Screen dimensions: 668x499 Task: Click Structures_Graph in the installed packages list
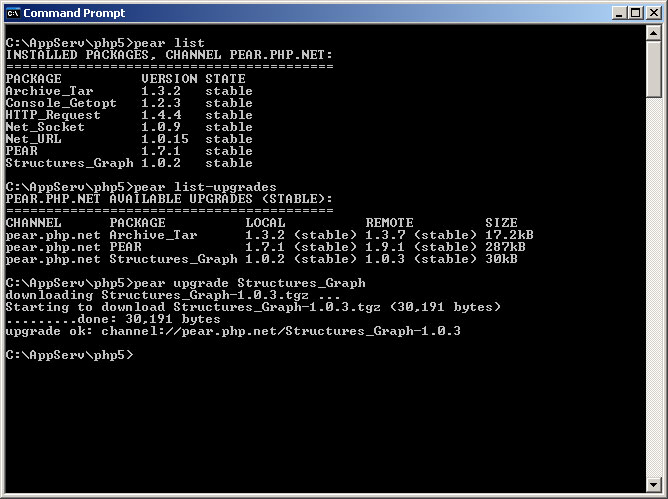pos(69,163)
